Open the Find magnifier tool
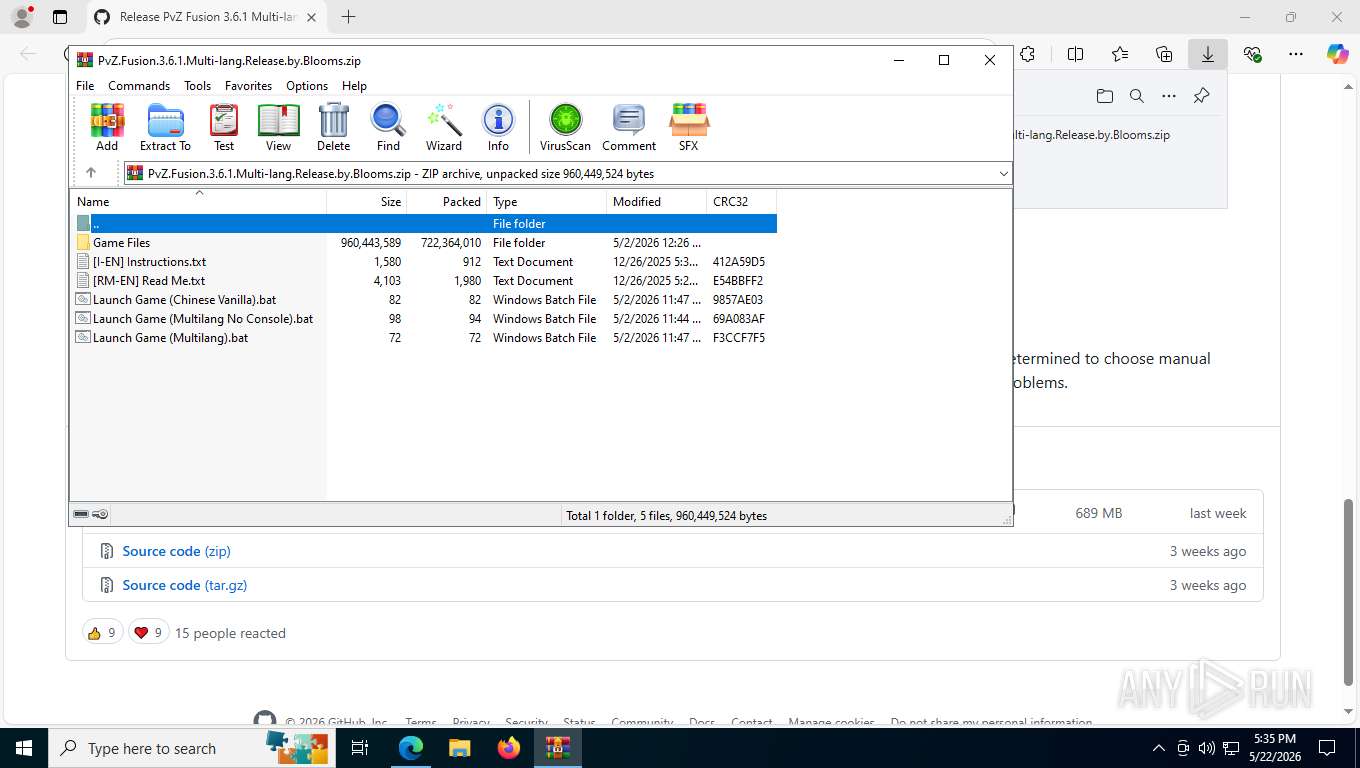 tap(388, 127)
